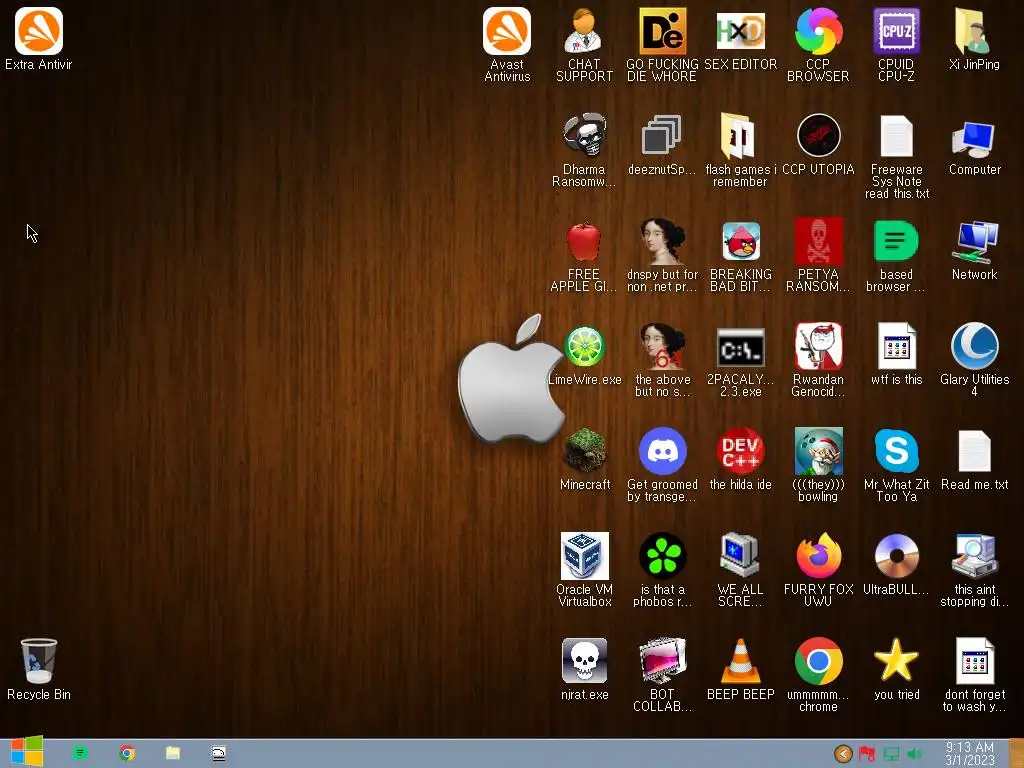Select the njrat.exe skull icon
The image size is (1024, 768).
pyautogui.click(x=584, y=670)
